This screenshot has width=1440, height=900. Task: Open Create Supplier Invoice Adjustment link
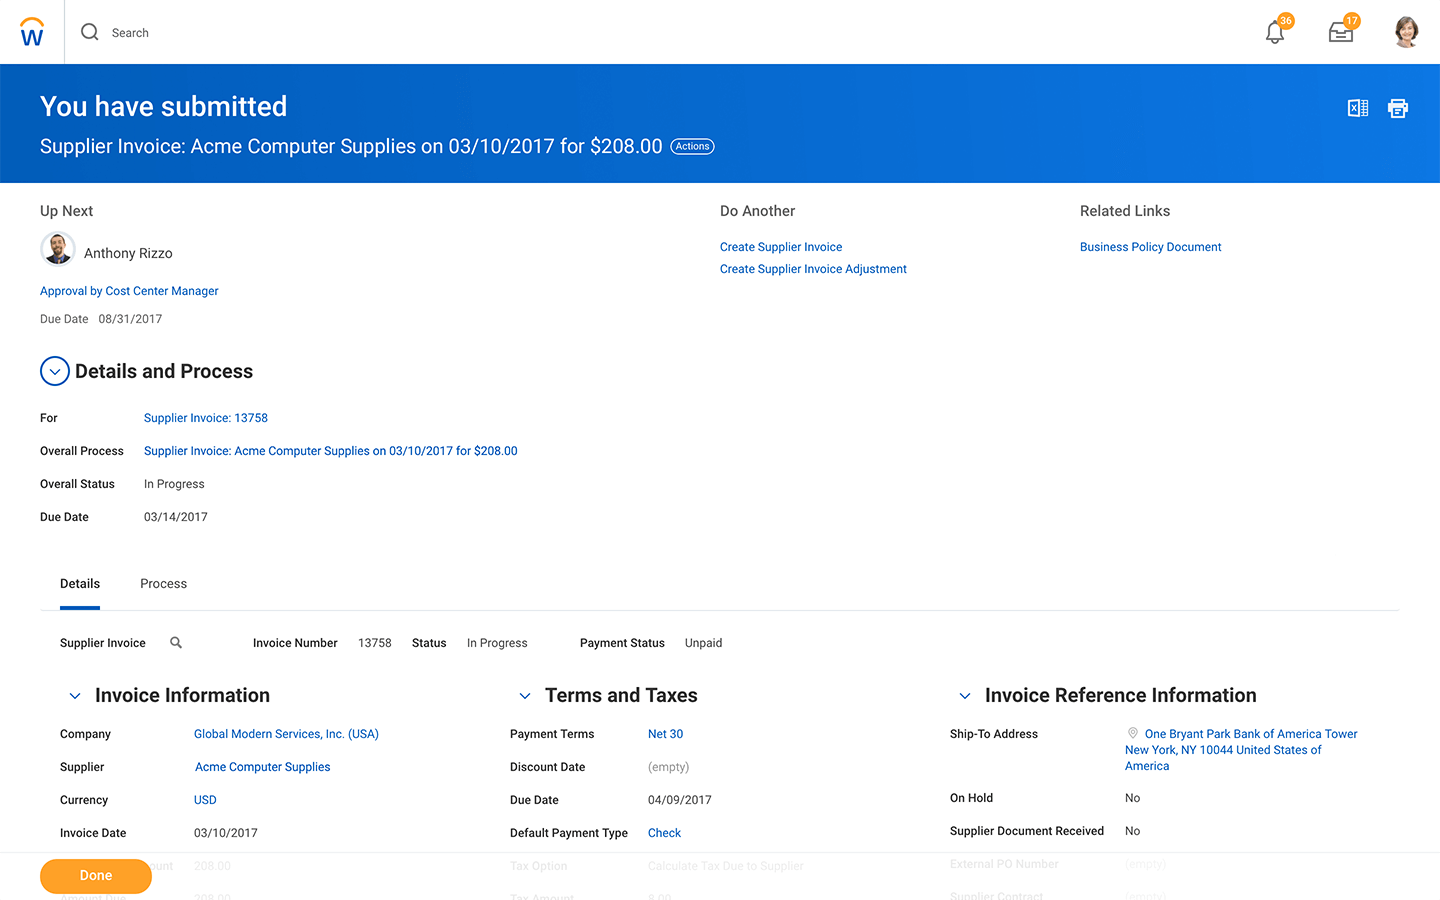pyautogui.click(x=813, y=269)
